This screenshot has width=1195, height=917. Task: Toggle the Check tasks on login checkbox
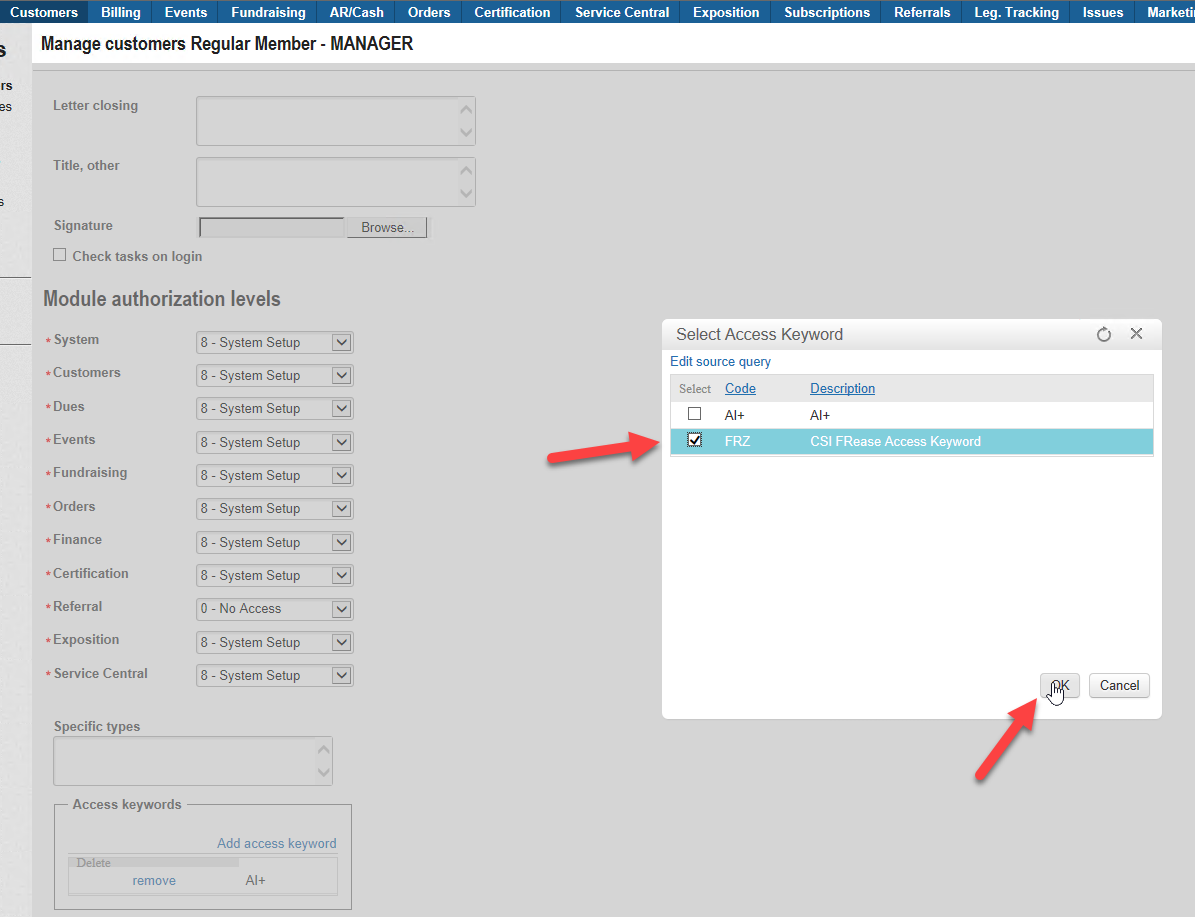point(60,256)
